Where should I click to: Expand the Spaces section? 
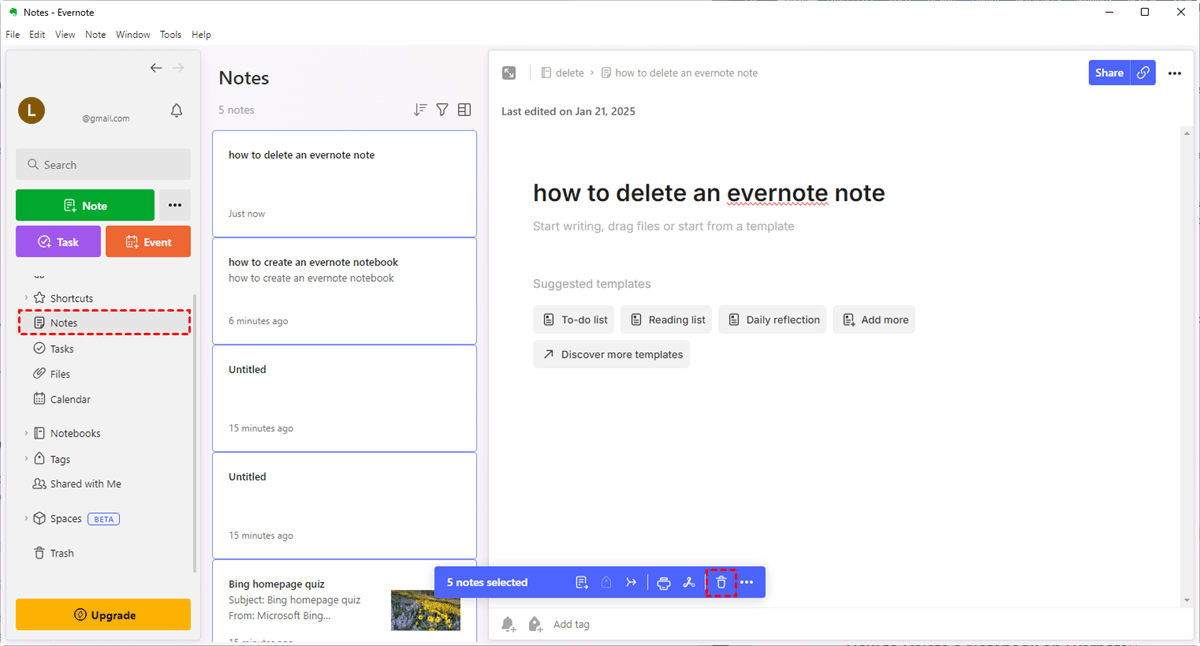point(27,519)
